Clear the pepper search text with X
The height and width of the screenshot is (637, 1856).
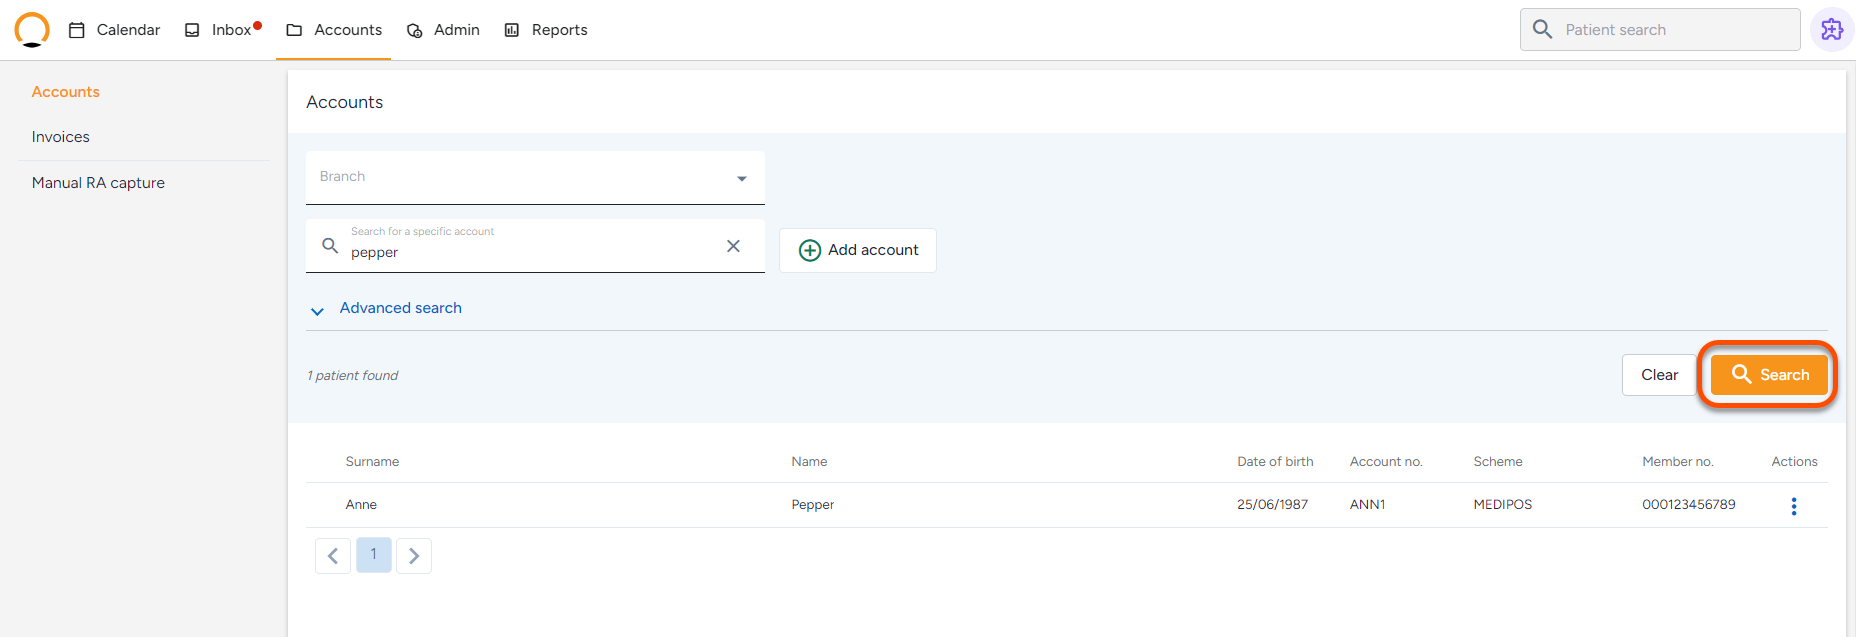coord(733,246)
